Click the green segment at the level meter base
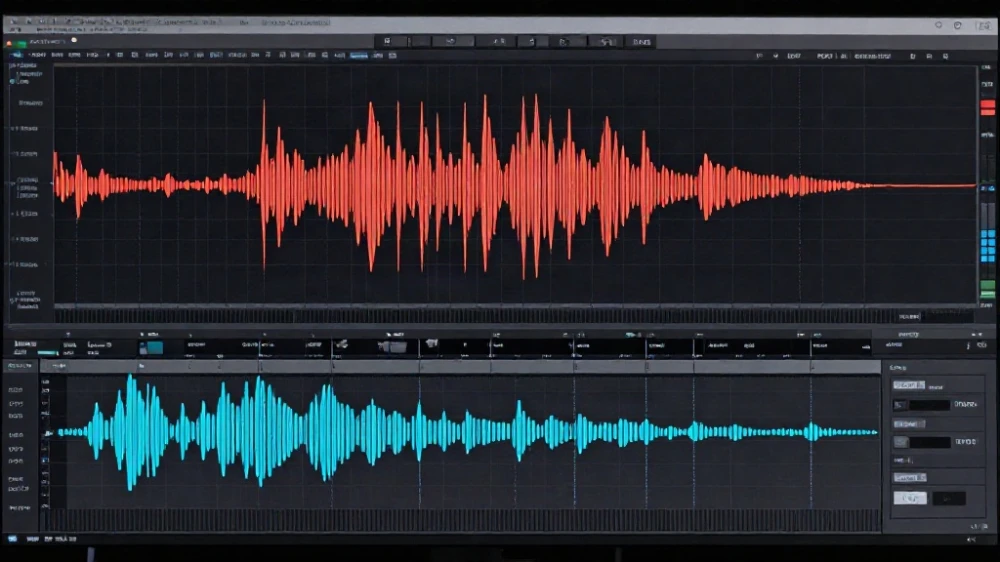Screen dimensions: 1000x562 point(987,288)
